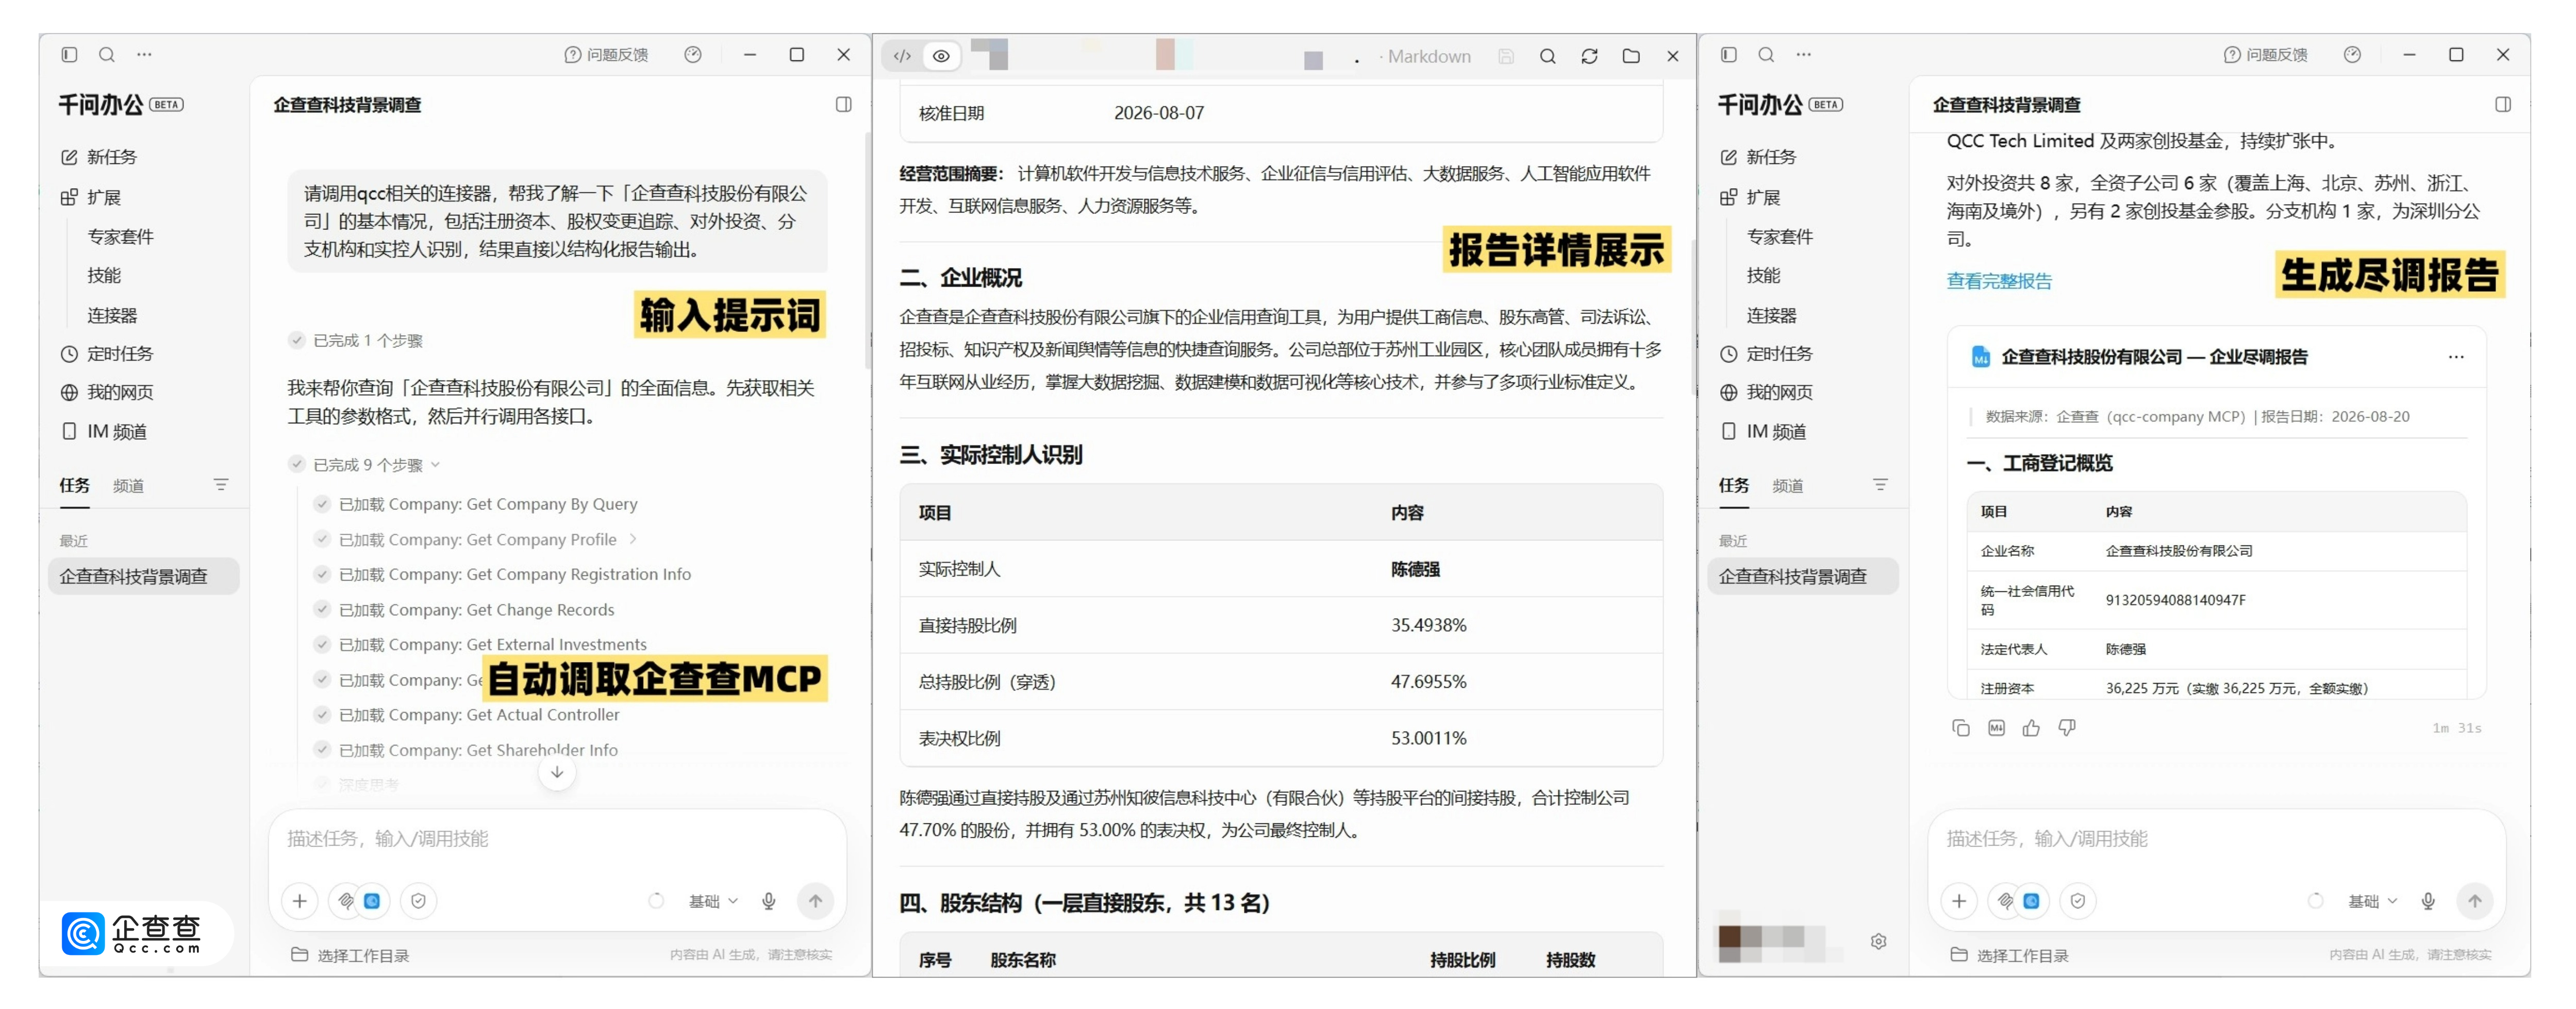This screenshot has height=1009, width=2576.
Task: Open search in the right 千问办公 window
Action: point(1766,55)
